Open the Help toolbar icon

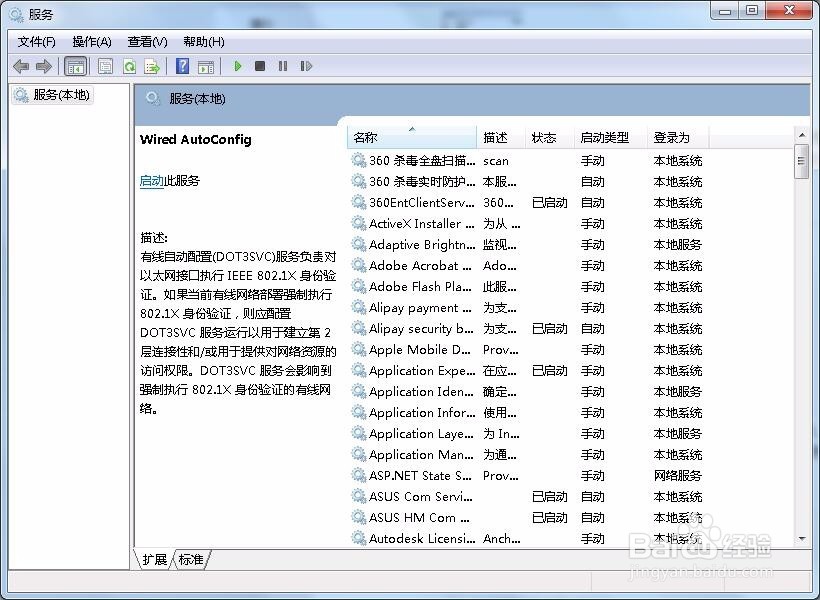(183, 66)
